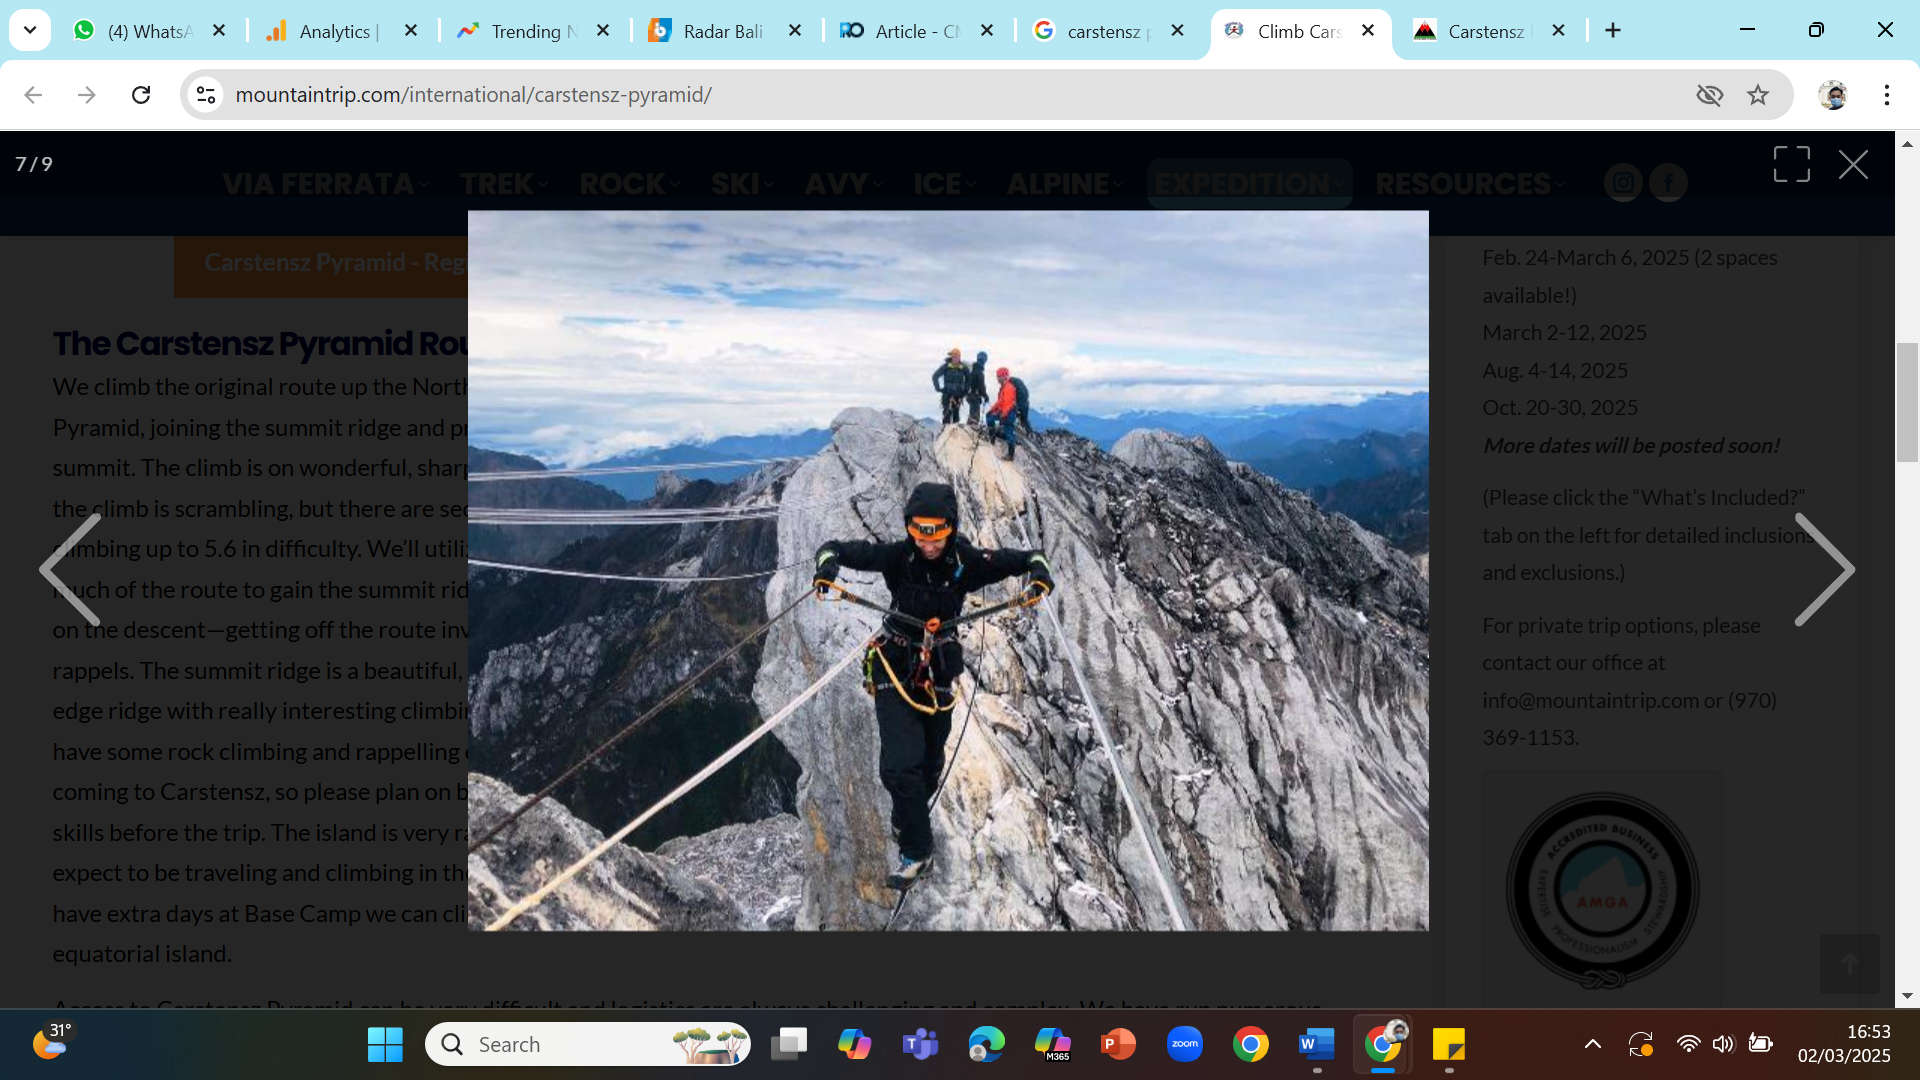Open Task View from taskbar

pos(789,1045)
